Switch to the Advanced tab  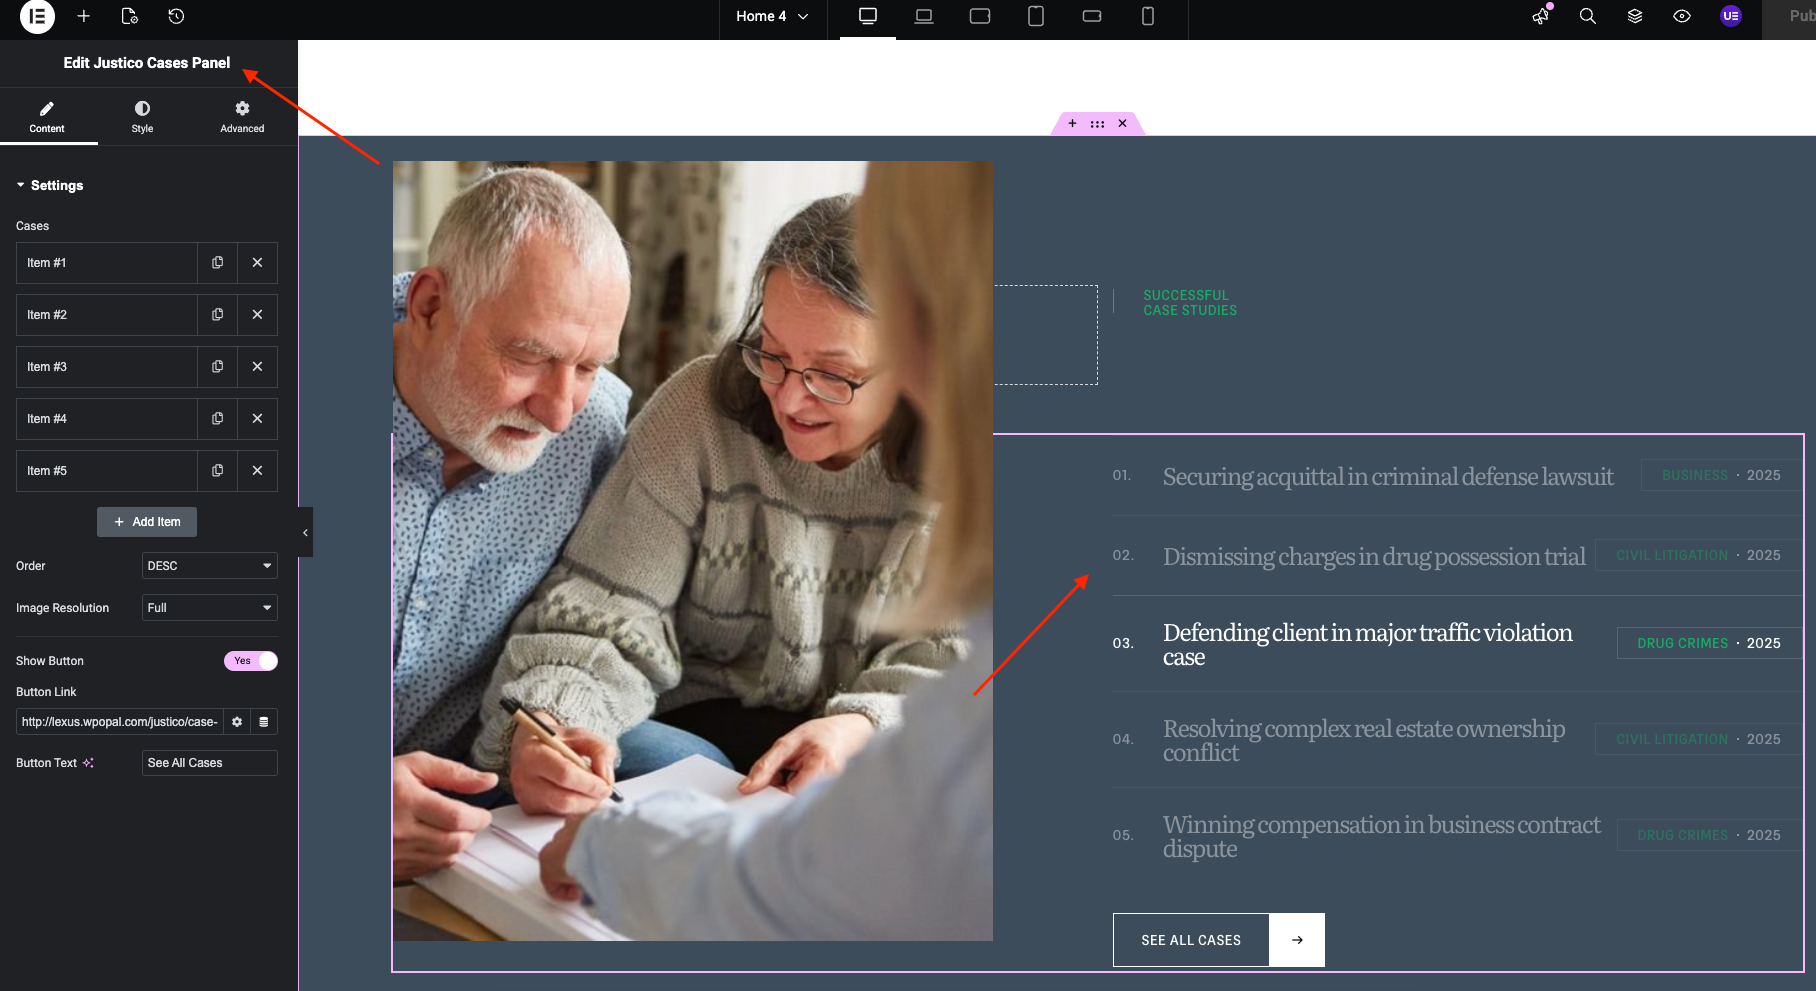coord(242,116)
